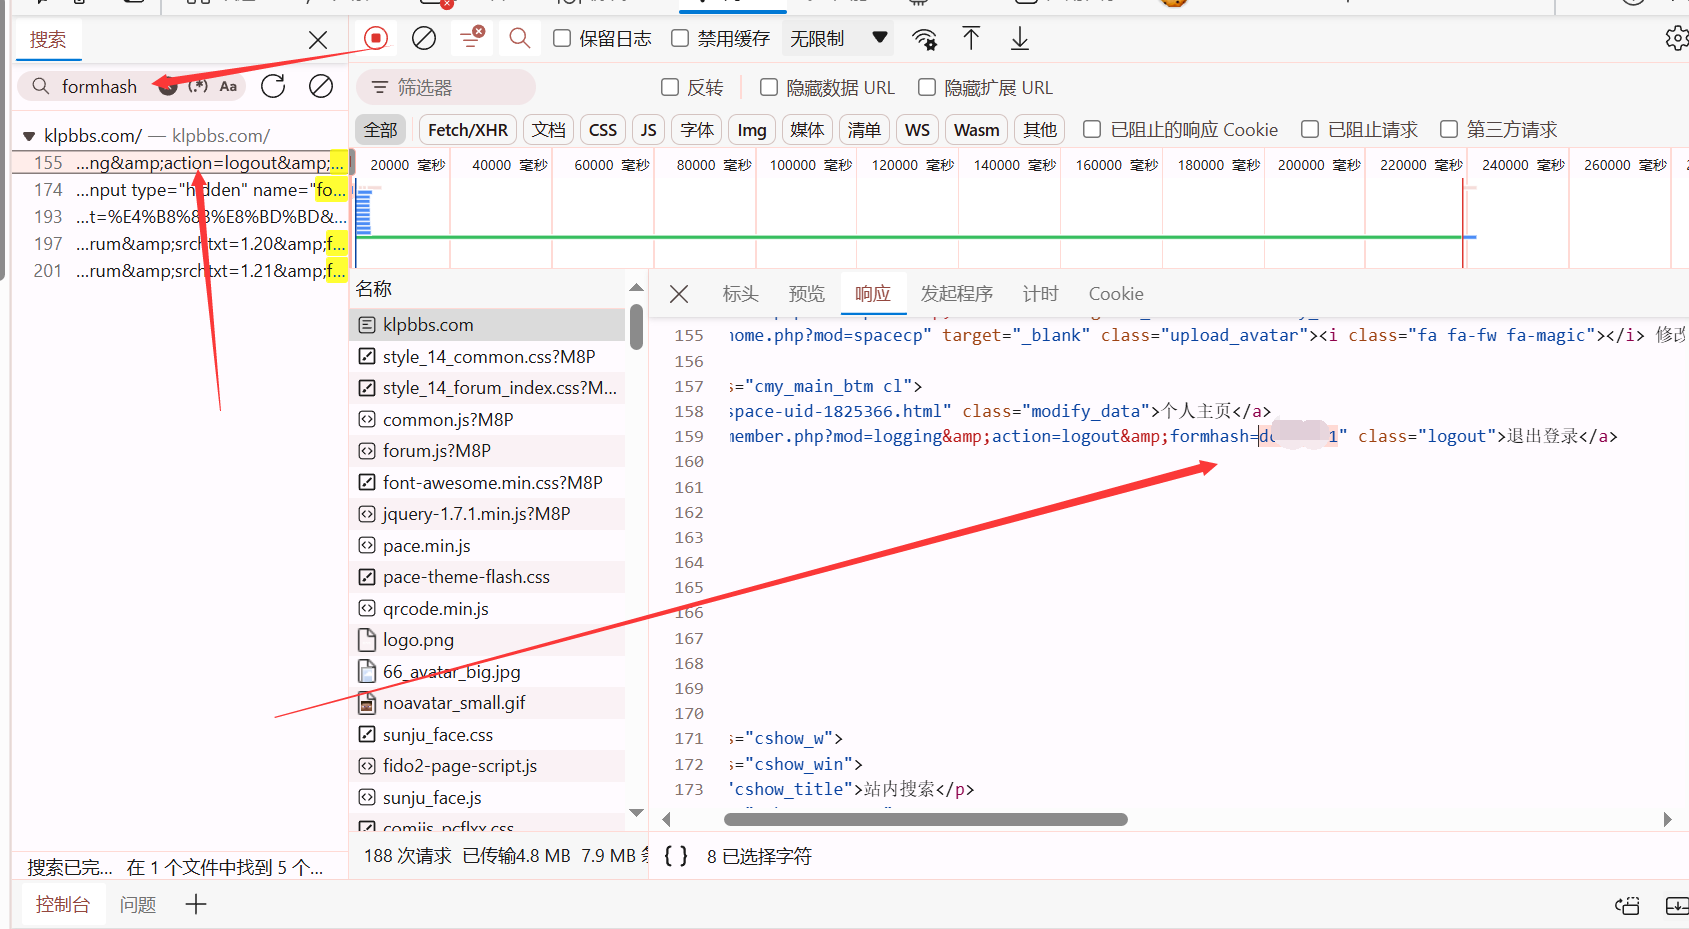This screenshot has width=1689, height=929.
Task: Check the 已阻止请求 checkbox
Action: [x=1310, y=129]
